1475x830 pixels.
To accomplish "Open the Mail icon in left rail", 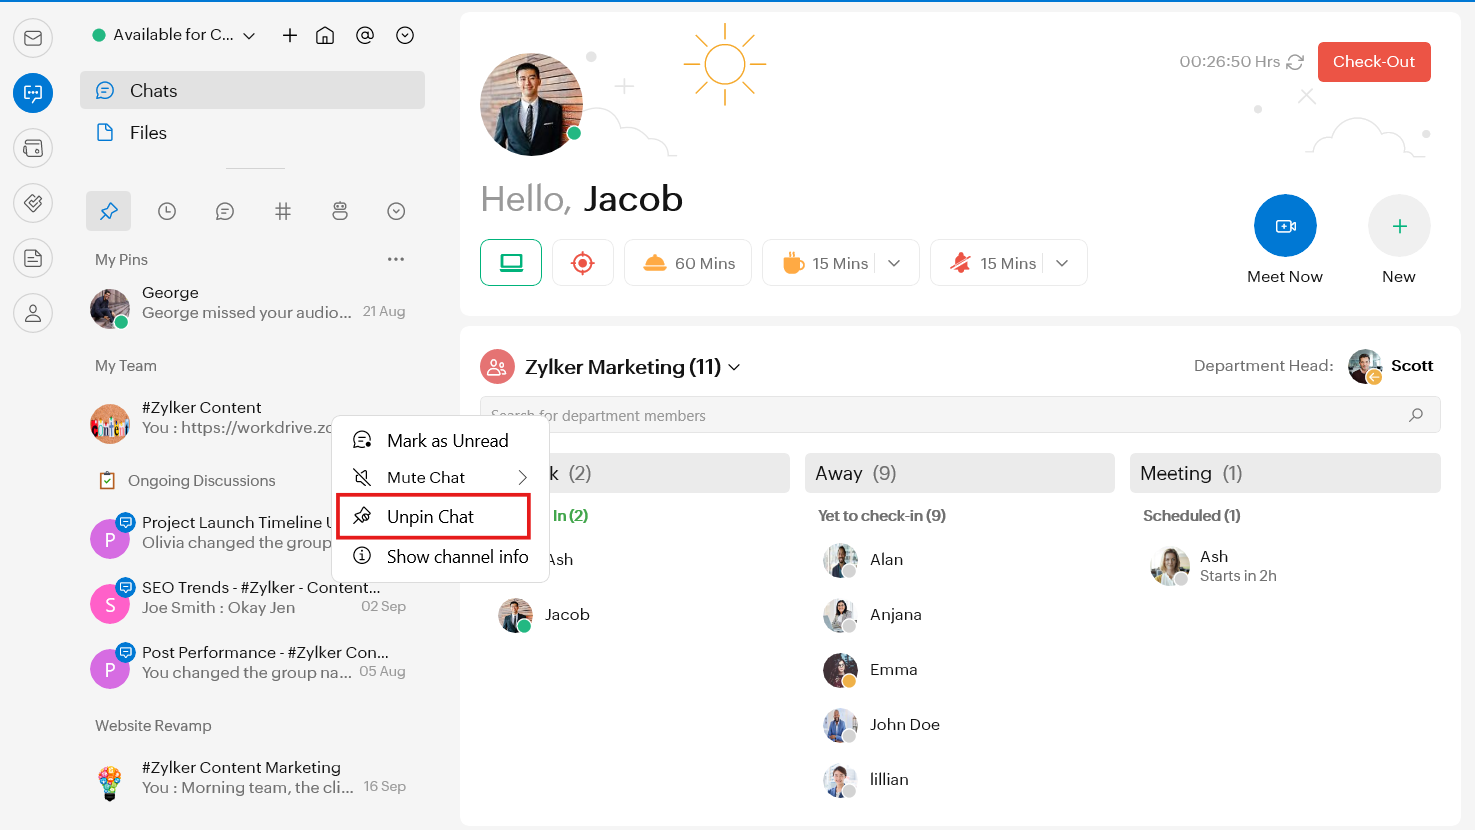I will (33, 38).
